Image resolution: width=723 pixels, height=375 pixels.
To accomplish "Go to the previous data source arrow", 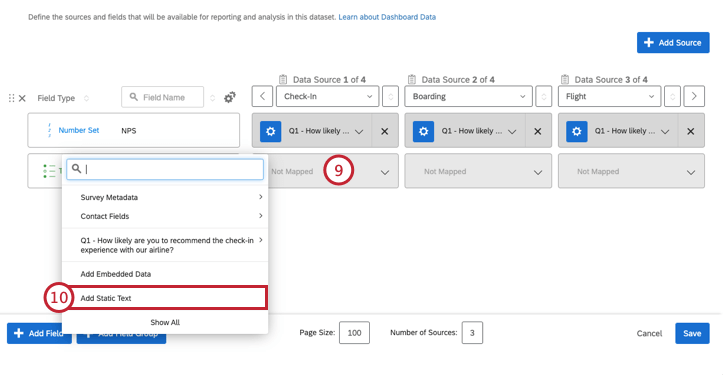I will coord(262,96).
